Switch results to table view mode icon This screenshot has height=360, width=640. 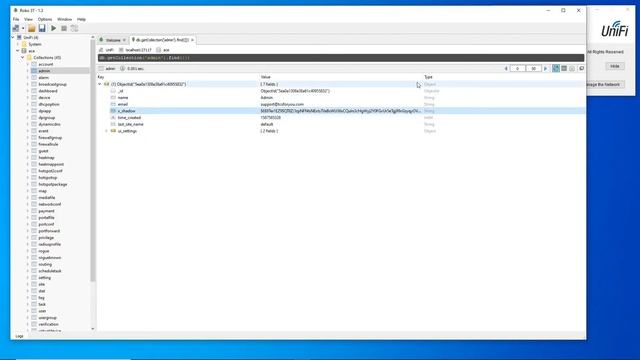tap(564, 69)
